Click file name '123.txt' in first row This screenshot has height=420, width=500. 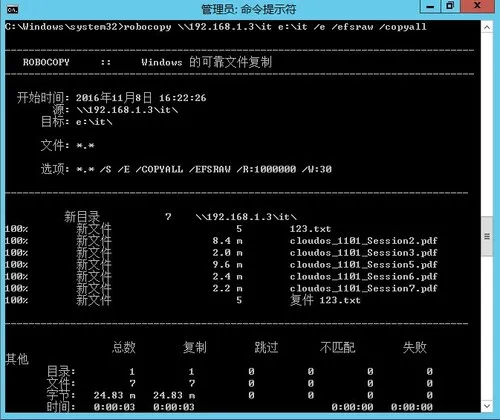(310, 229)
